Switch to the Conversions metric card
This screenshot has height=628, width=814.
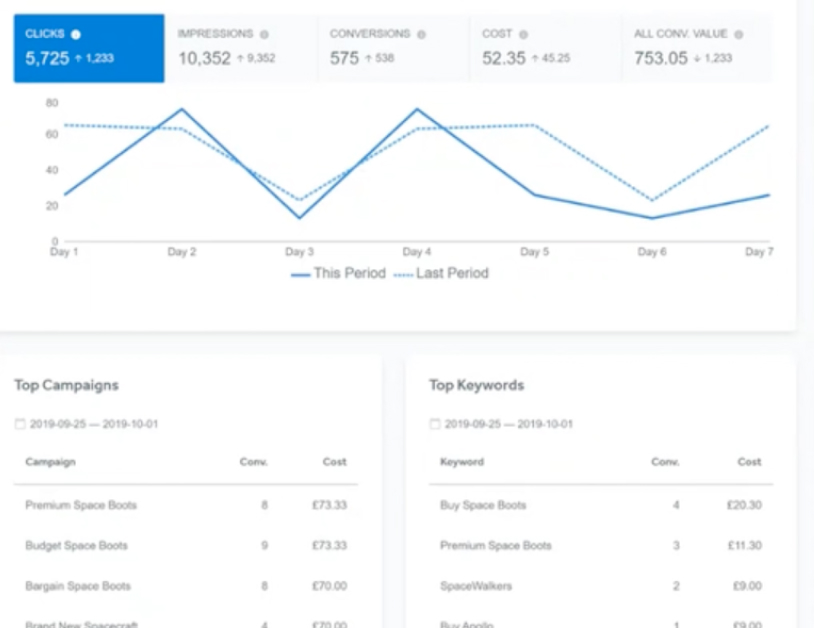click(x=392, y=48)
